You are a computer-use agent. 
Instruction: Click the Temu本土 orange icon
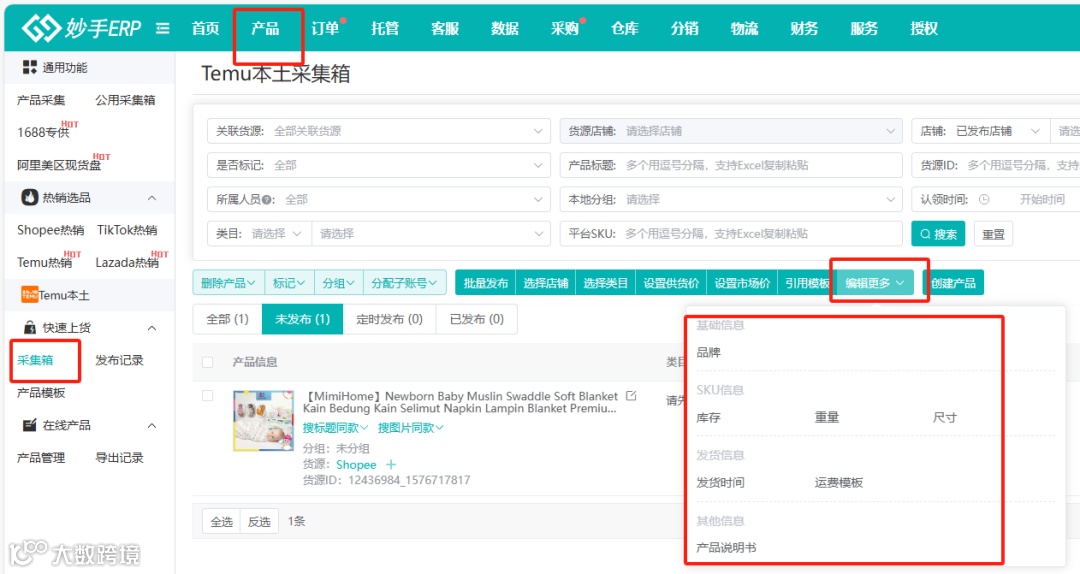[x=29, y=295]
